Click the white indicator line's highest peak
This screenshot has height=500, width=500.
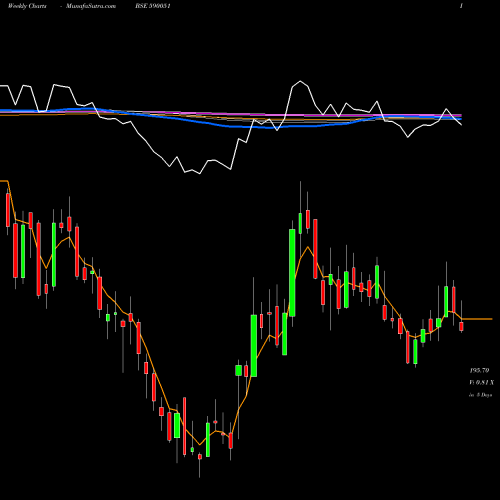pos(300,81)
